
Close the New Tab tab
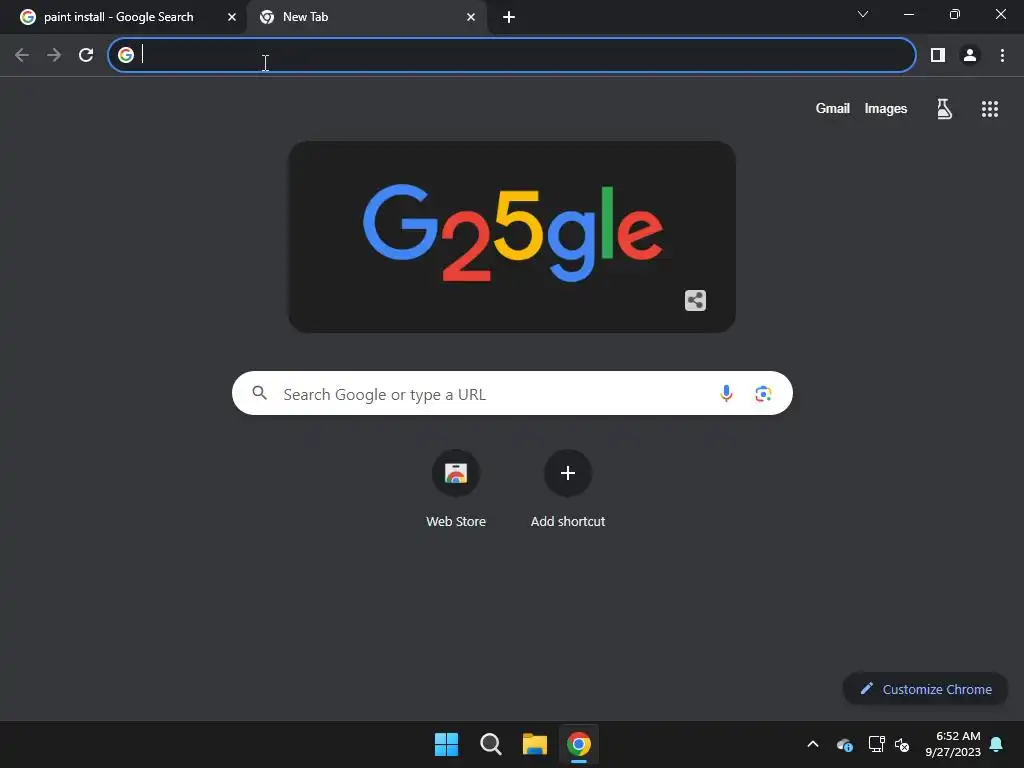point(471,18)
